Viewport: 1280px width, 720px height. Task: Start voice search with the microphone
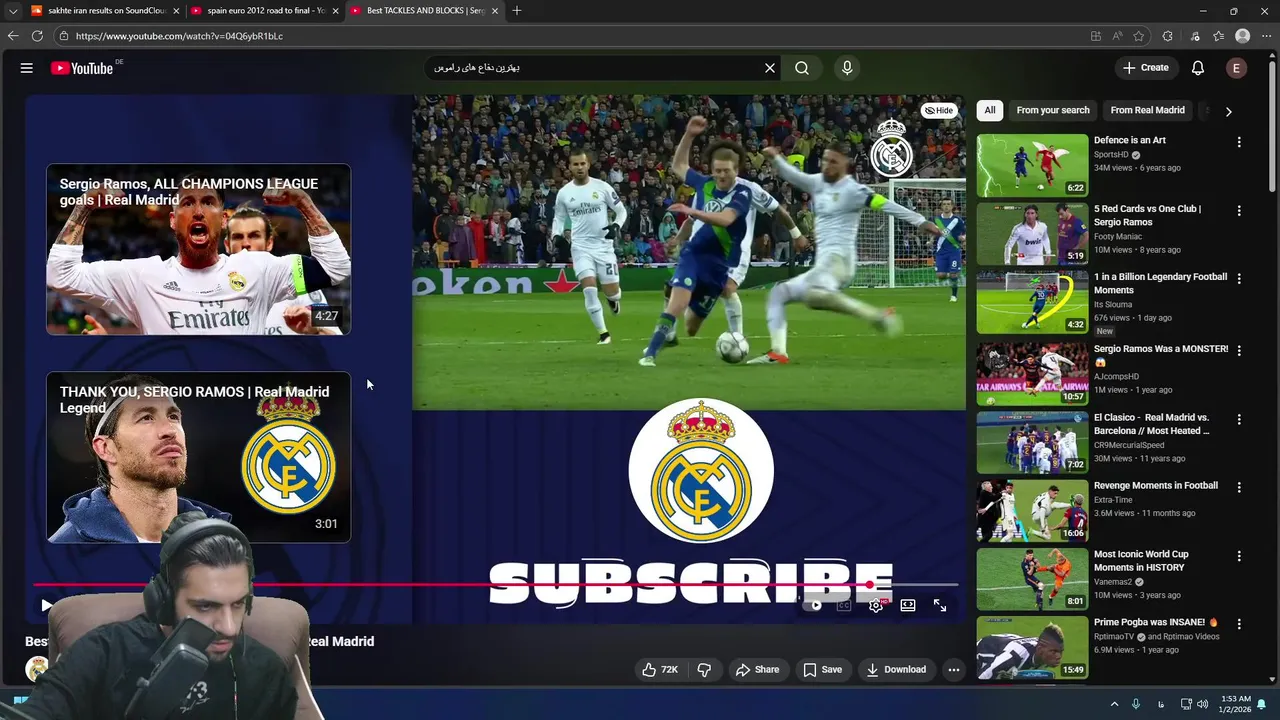tap(847, 68)
